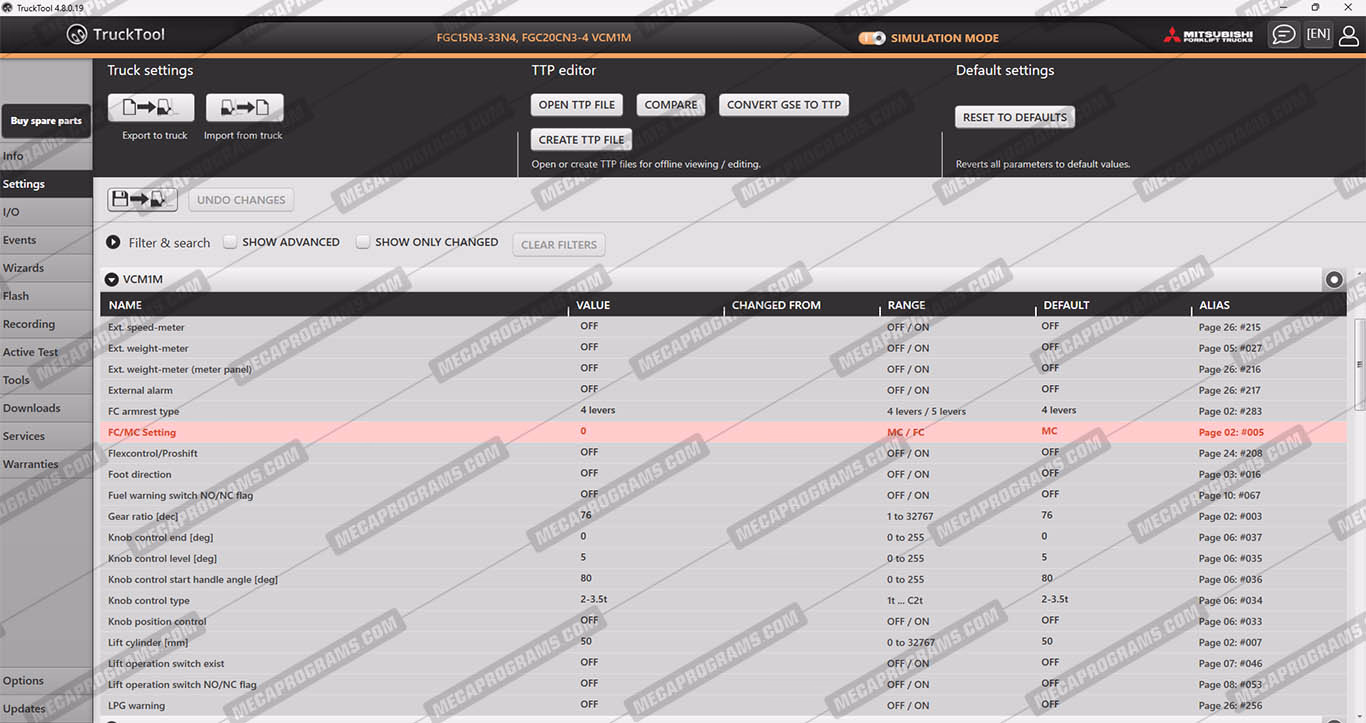Select the Knob position control row name

point(157,621)
